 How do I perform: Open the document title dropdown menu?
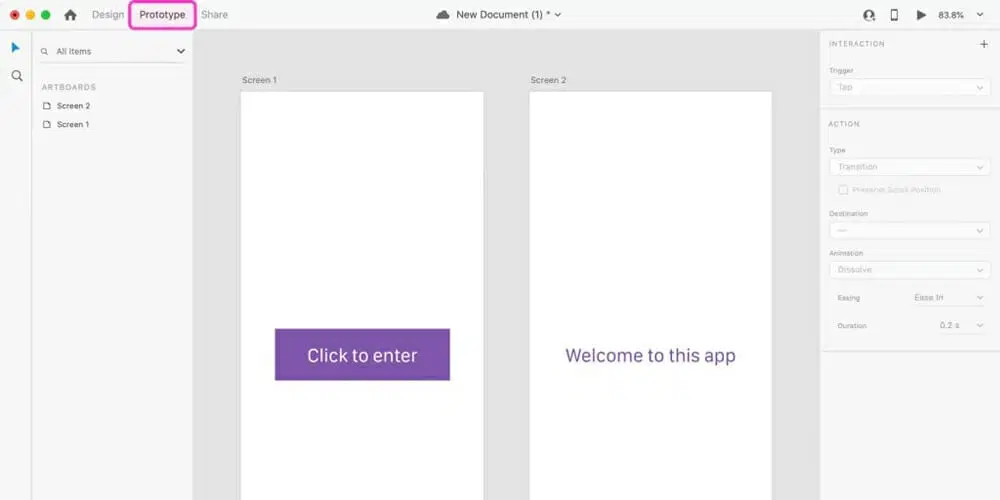(558, 15)
